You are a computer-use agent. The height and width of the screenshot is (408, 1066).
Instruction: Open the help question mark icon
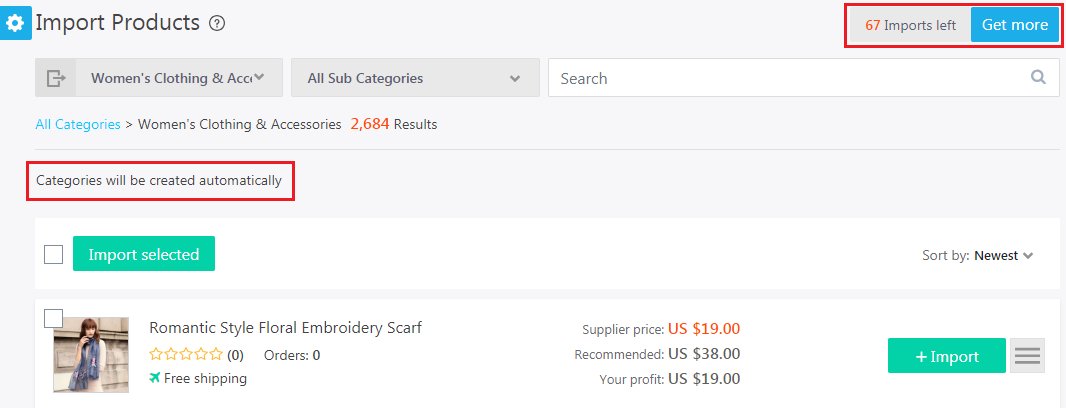217,24
